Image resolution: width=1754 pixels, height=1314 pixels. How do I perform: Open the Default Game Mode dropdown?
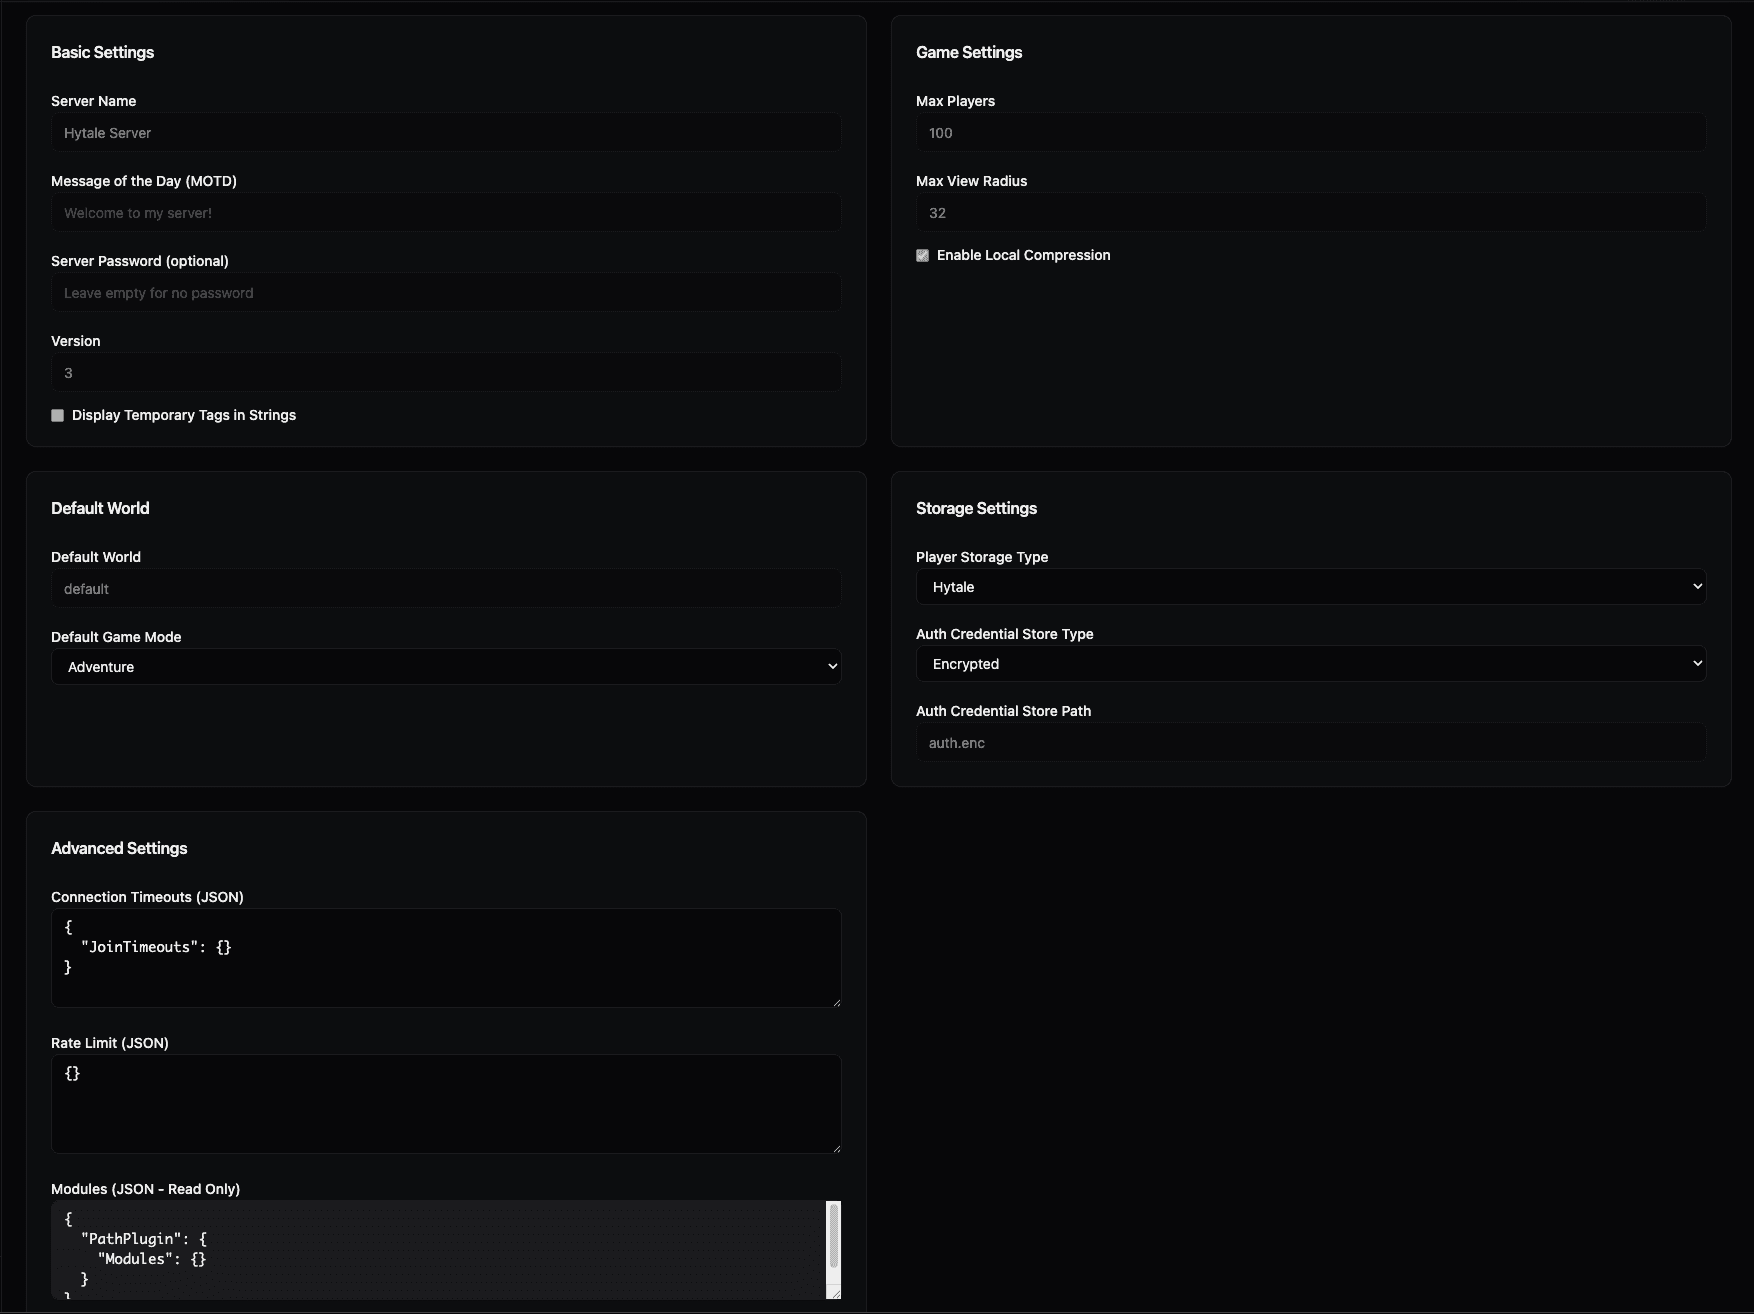(x=446, y=666)
